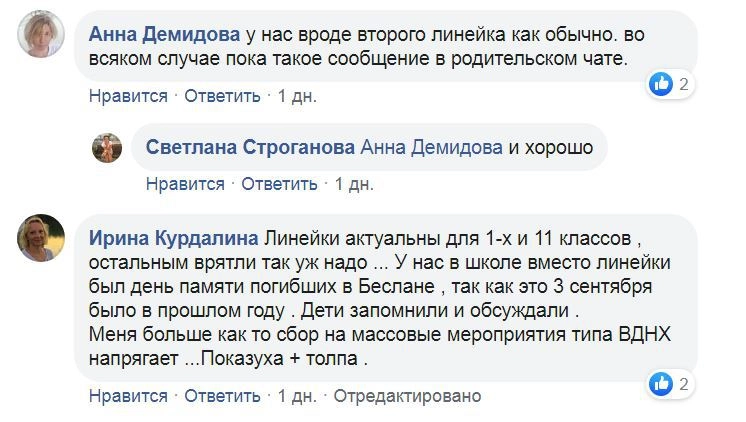The width and height of the screenshot is (746, 422).
Task: Show reaction count 2 on Ирина Курдалина's comment
Action: pos(684,382)
